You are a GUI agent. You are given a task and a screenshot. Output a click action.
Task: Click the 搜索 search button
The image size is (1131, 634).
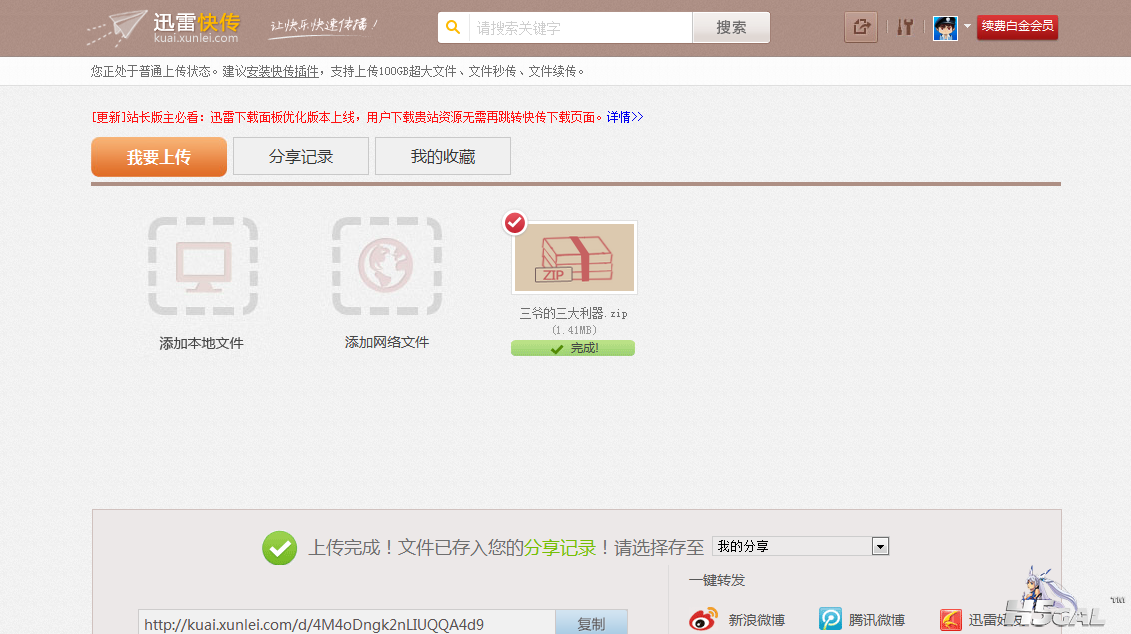tap(731, 28)
